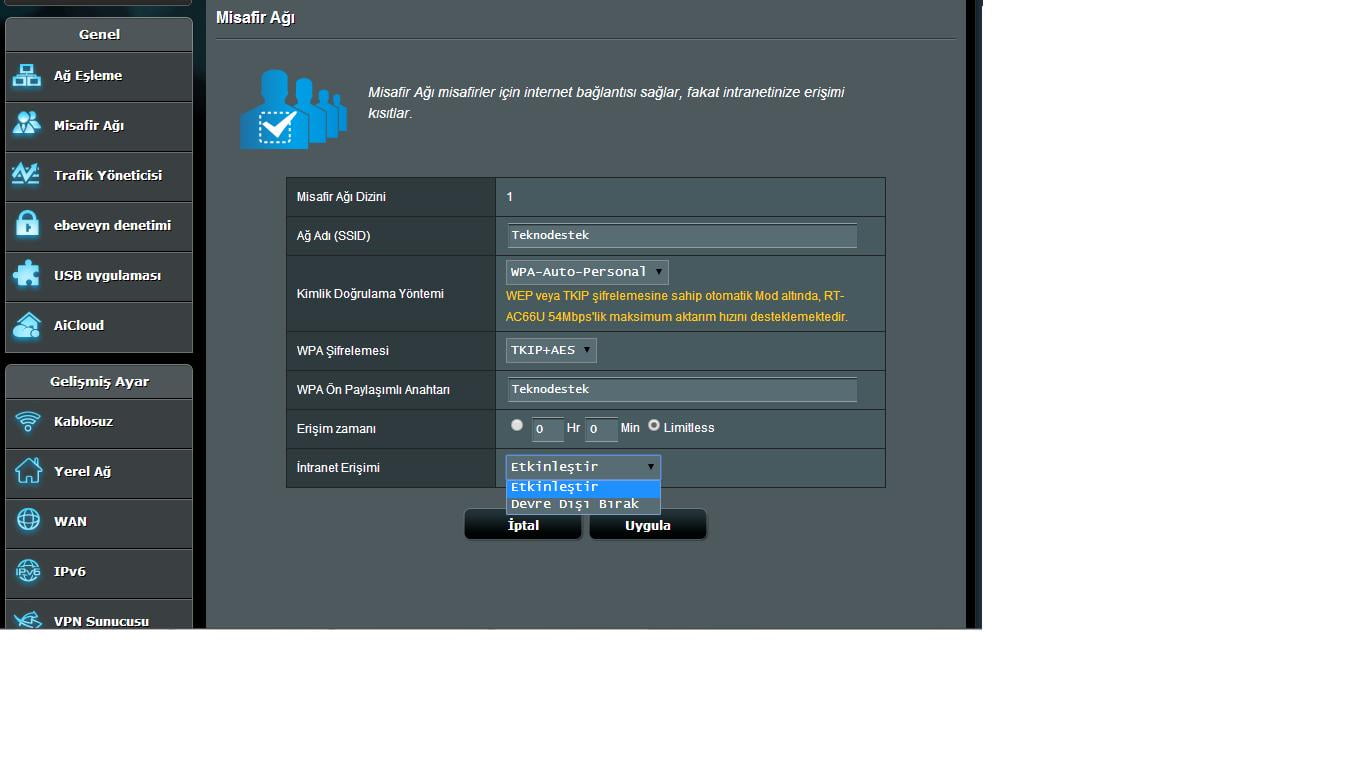Choose Devre Dışı Bırak in the dropdown list
This screenshot has height=774, width=1366.
point(575,504)
